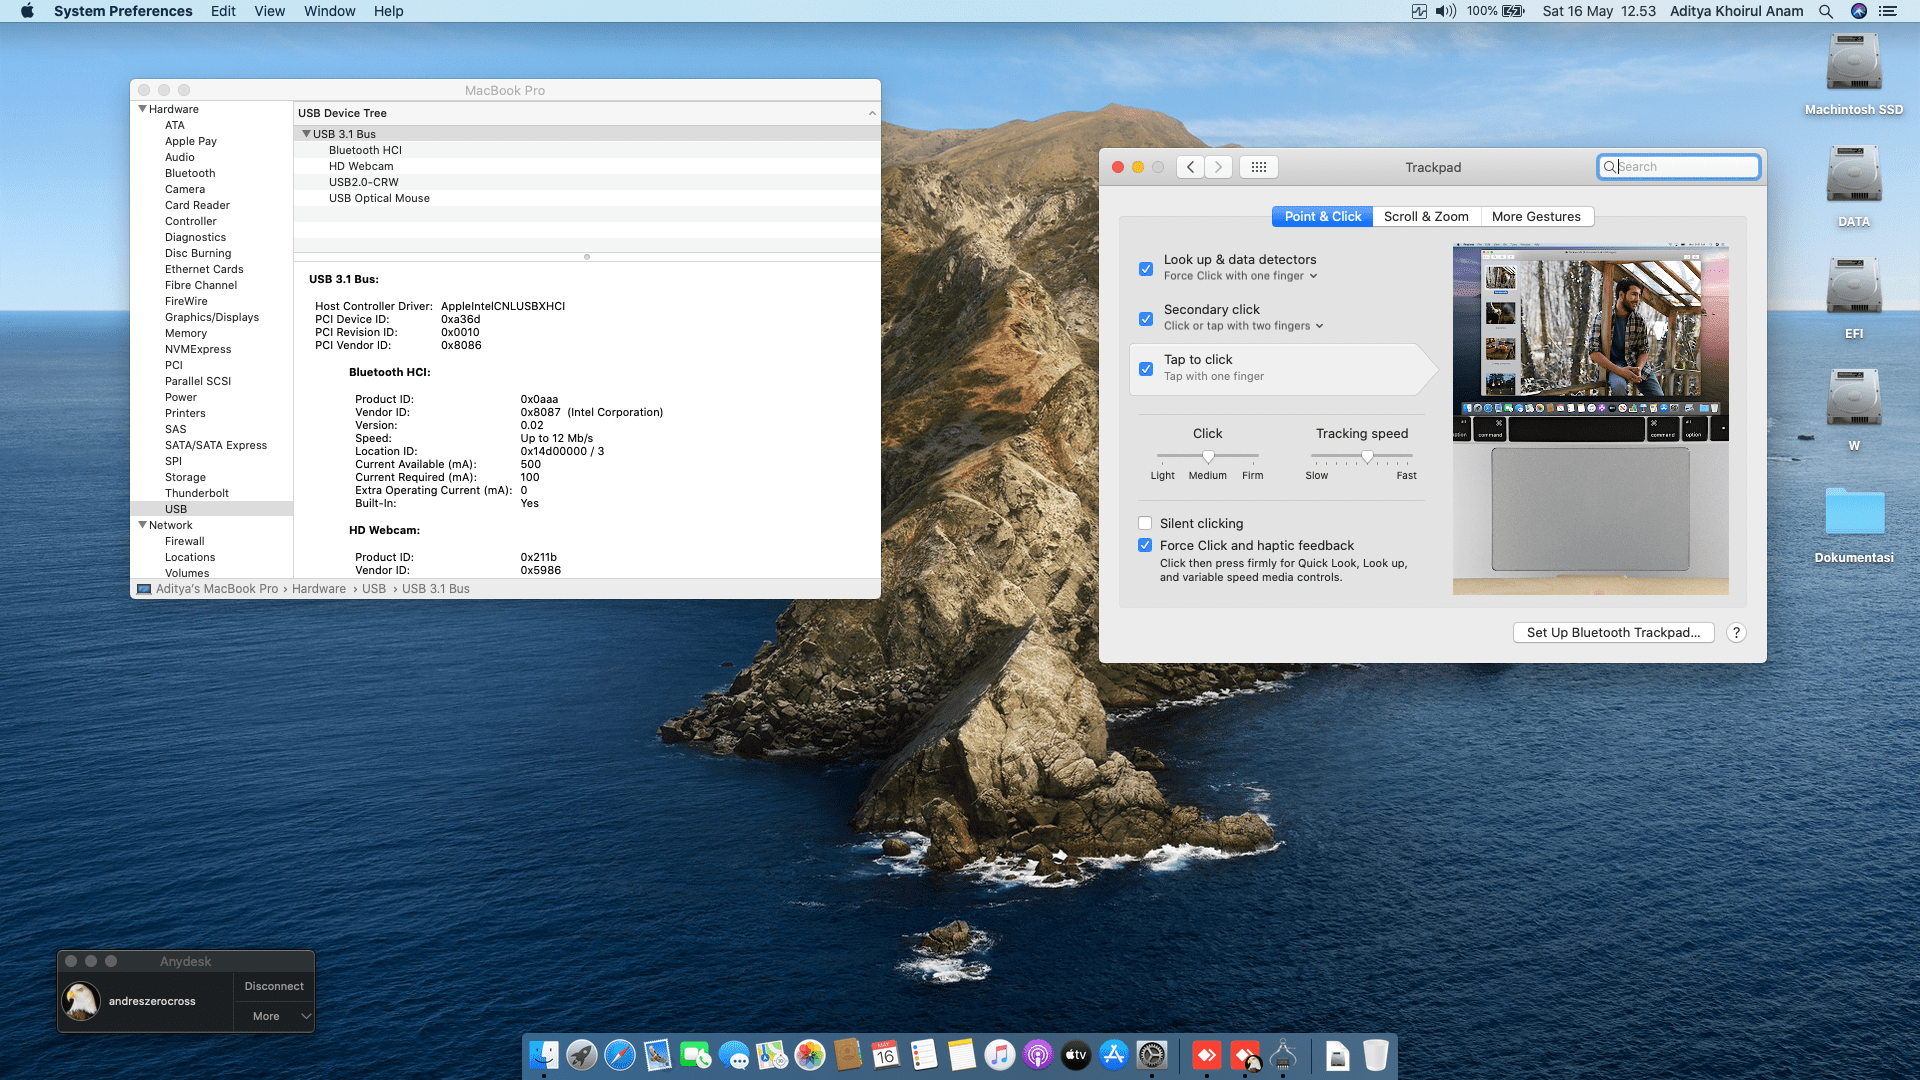Viewport: 1920px width, 1080px height.
Task: Open Click or tap with two fingers dropdown
Action: point(1243,326)
